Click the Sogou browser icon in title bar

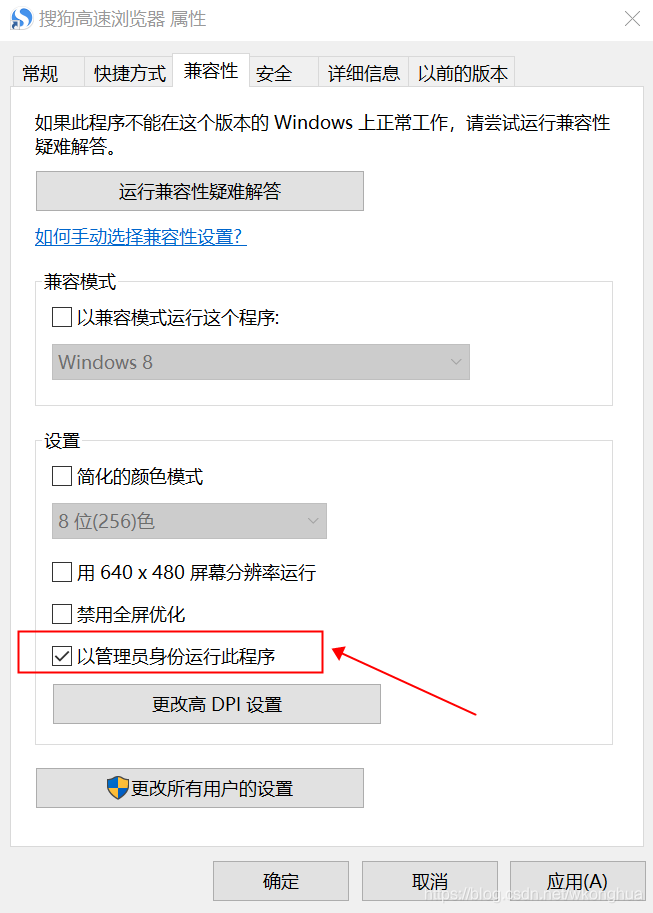(22, 19)
